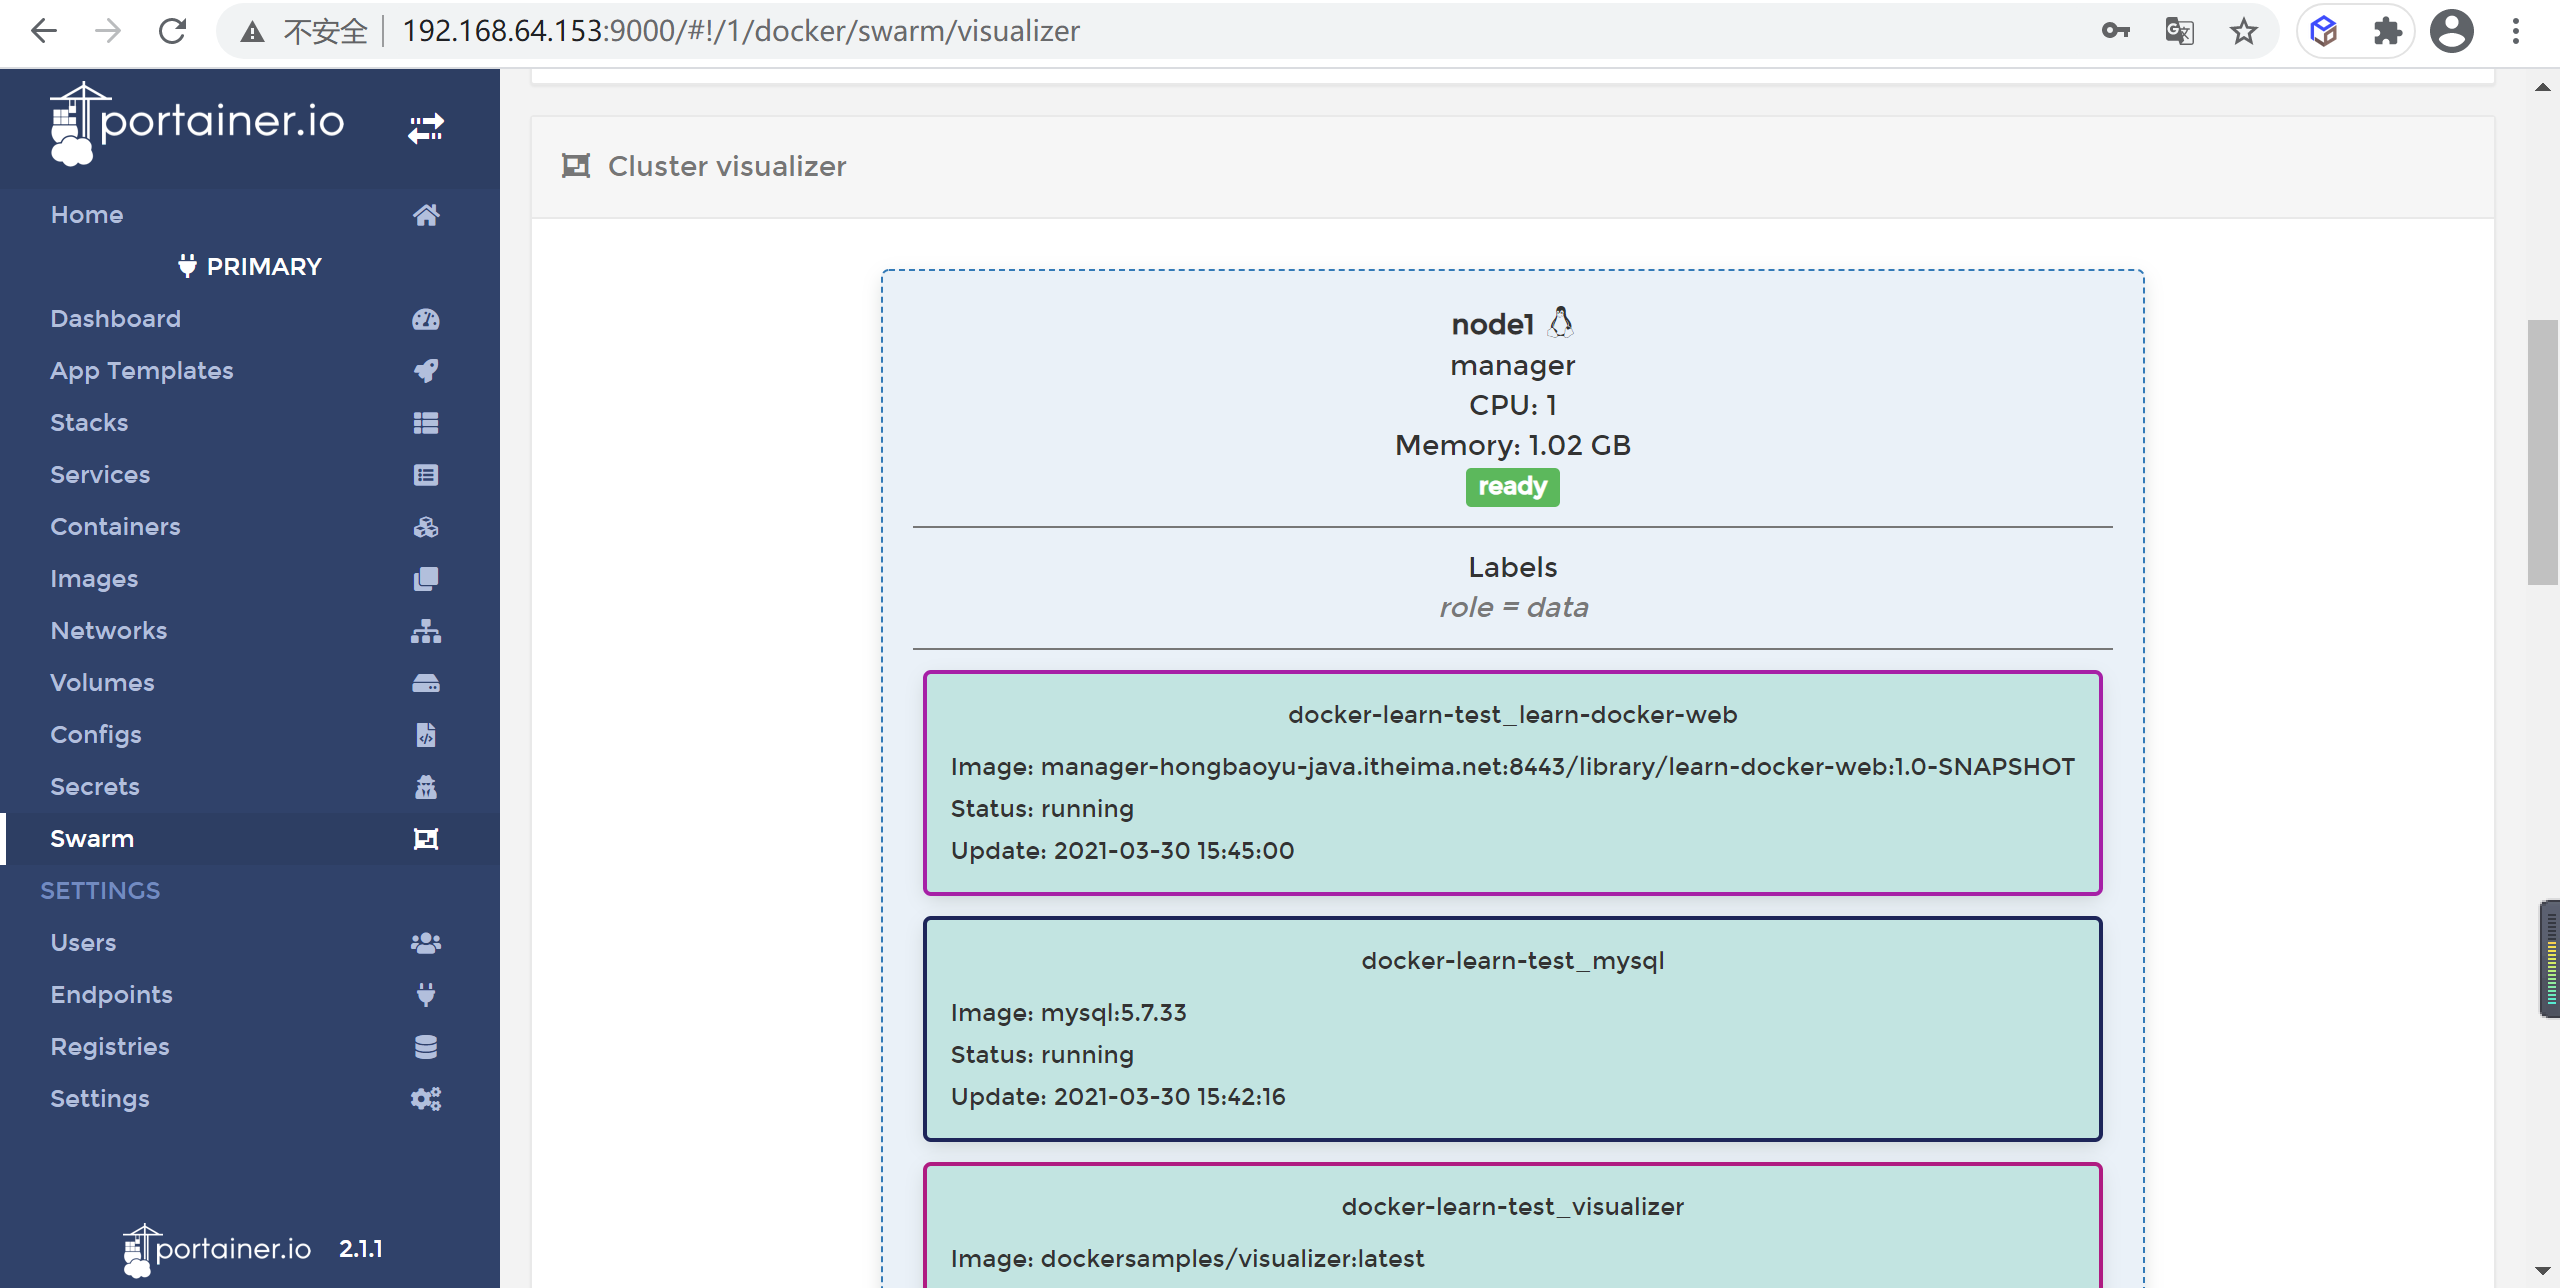Viewport: 2560px width, 1288px height.
Task: Open Secrets via its vault icon
Action: [x=427, y=786]
